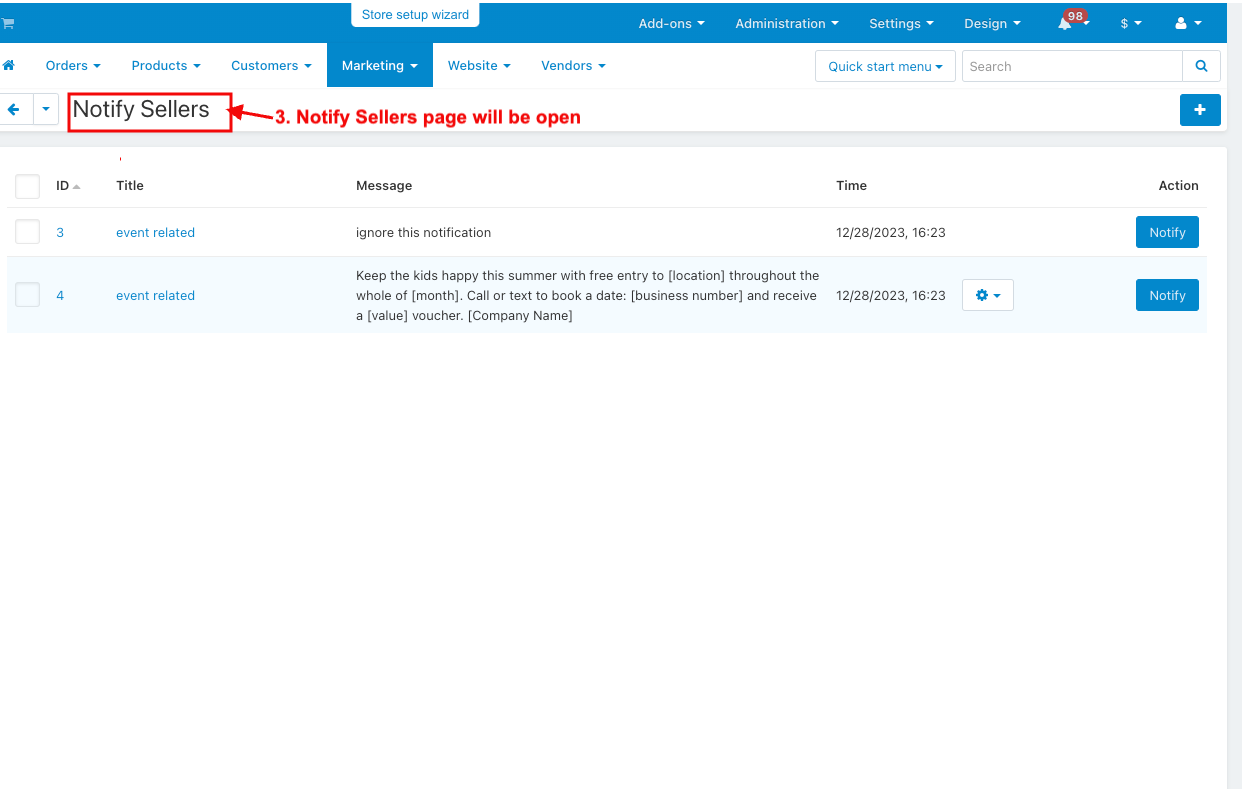
Task: Expand the dropdown arrow beside back button
Action: pyautogui.click(x=46, y=109)
